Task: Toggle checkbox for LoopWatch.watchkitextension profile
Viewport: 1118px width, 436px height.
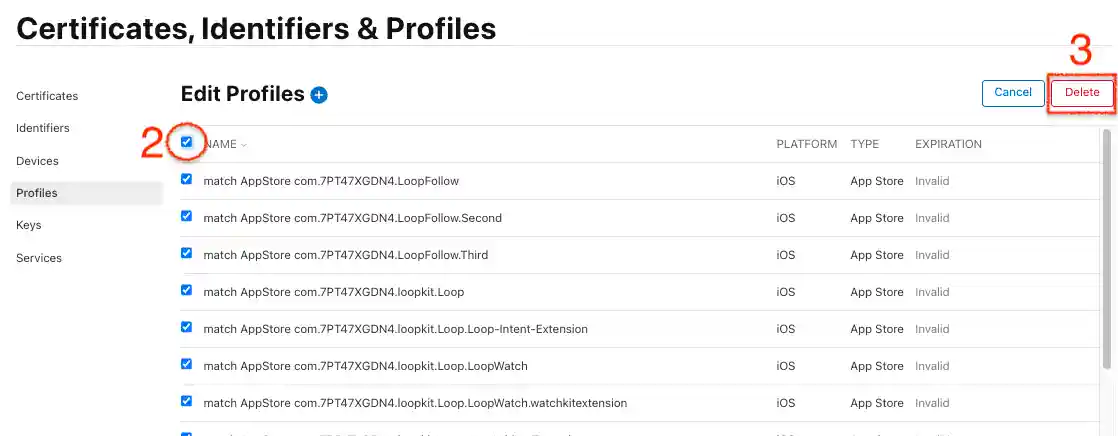Action: coord(186,401)
